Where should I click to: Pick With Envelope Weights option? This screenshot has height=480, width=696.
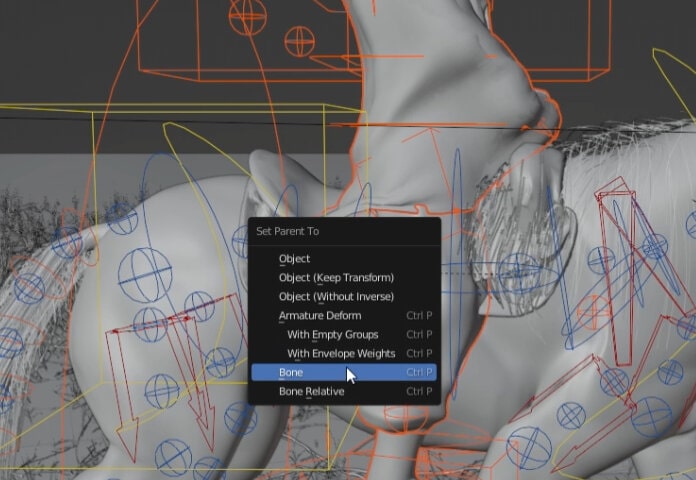tap(344, 353)
